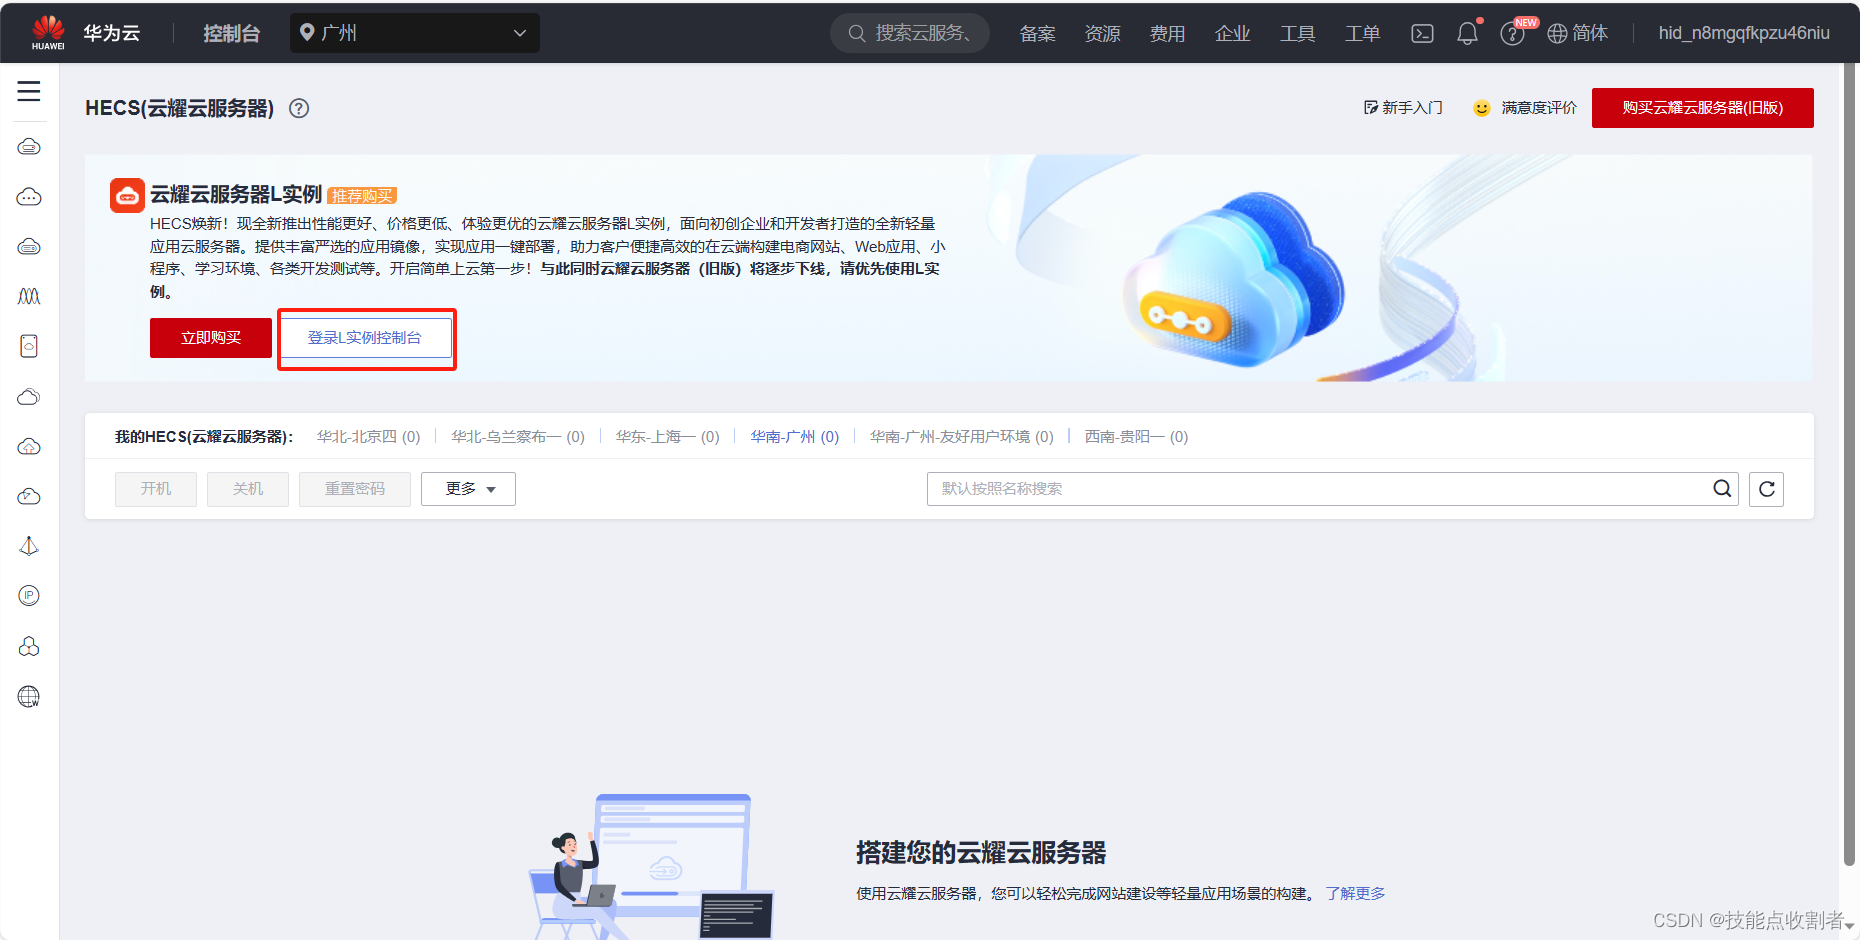1860x940 pixels.
Task: Open the 更多 dropdown menu
Action: click(x=468, y=489)
